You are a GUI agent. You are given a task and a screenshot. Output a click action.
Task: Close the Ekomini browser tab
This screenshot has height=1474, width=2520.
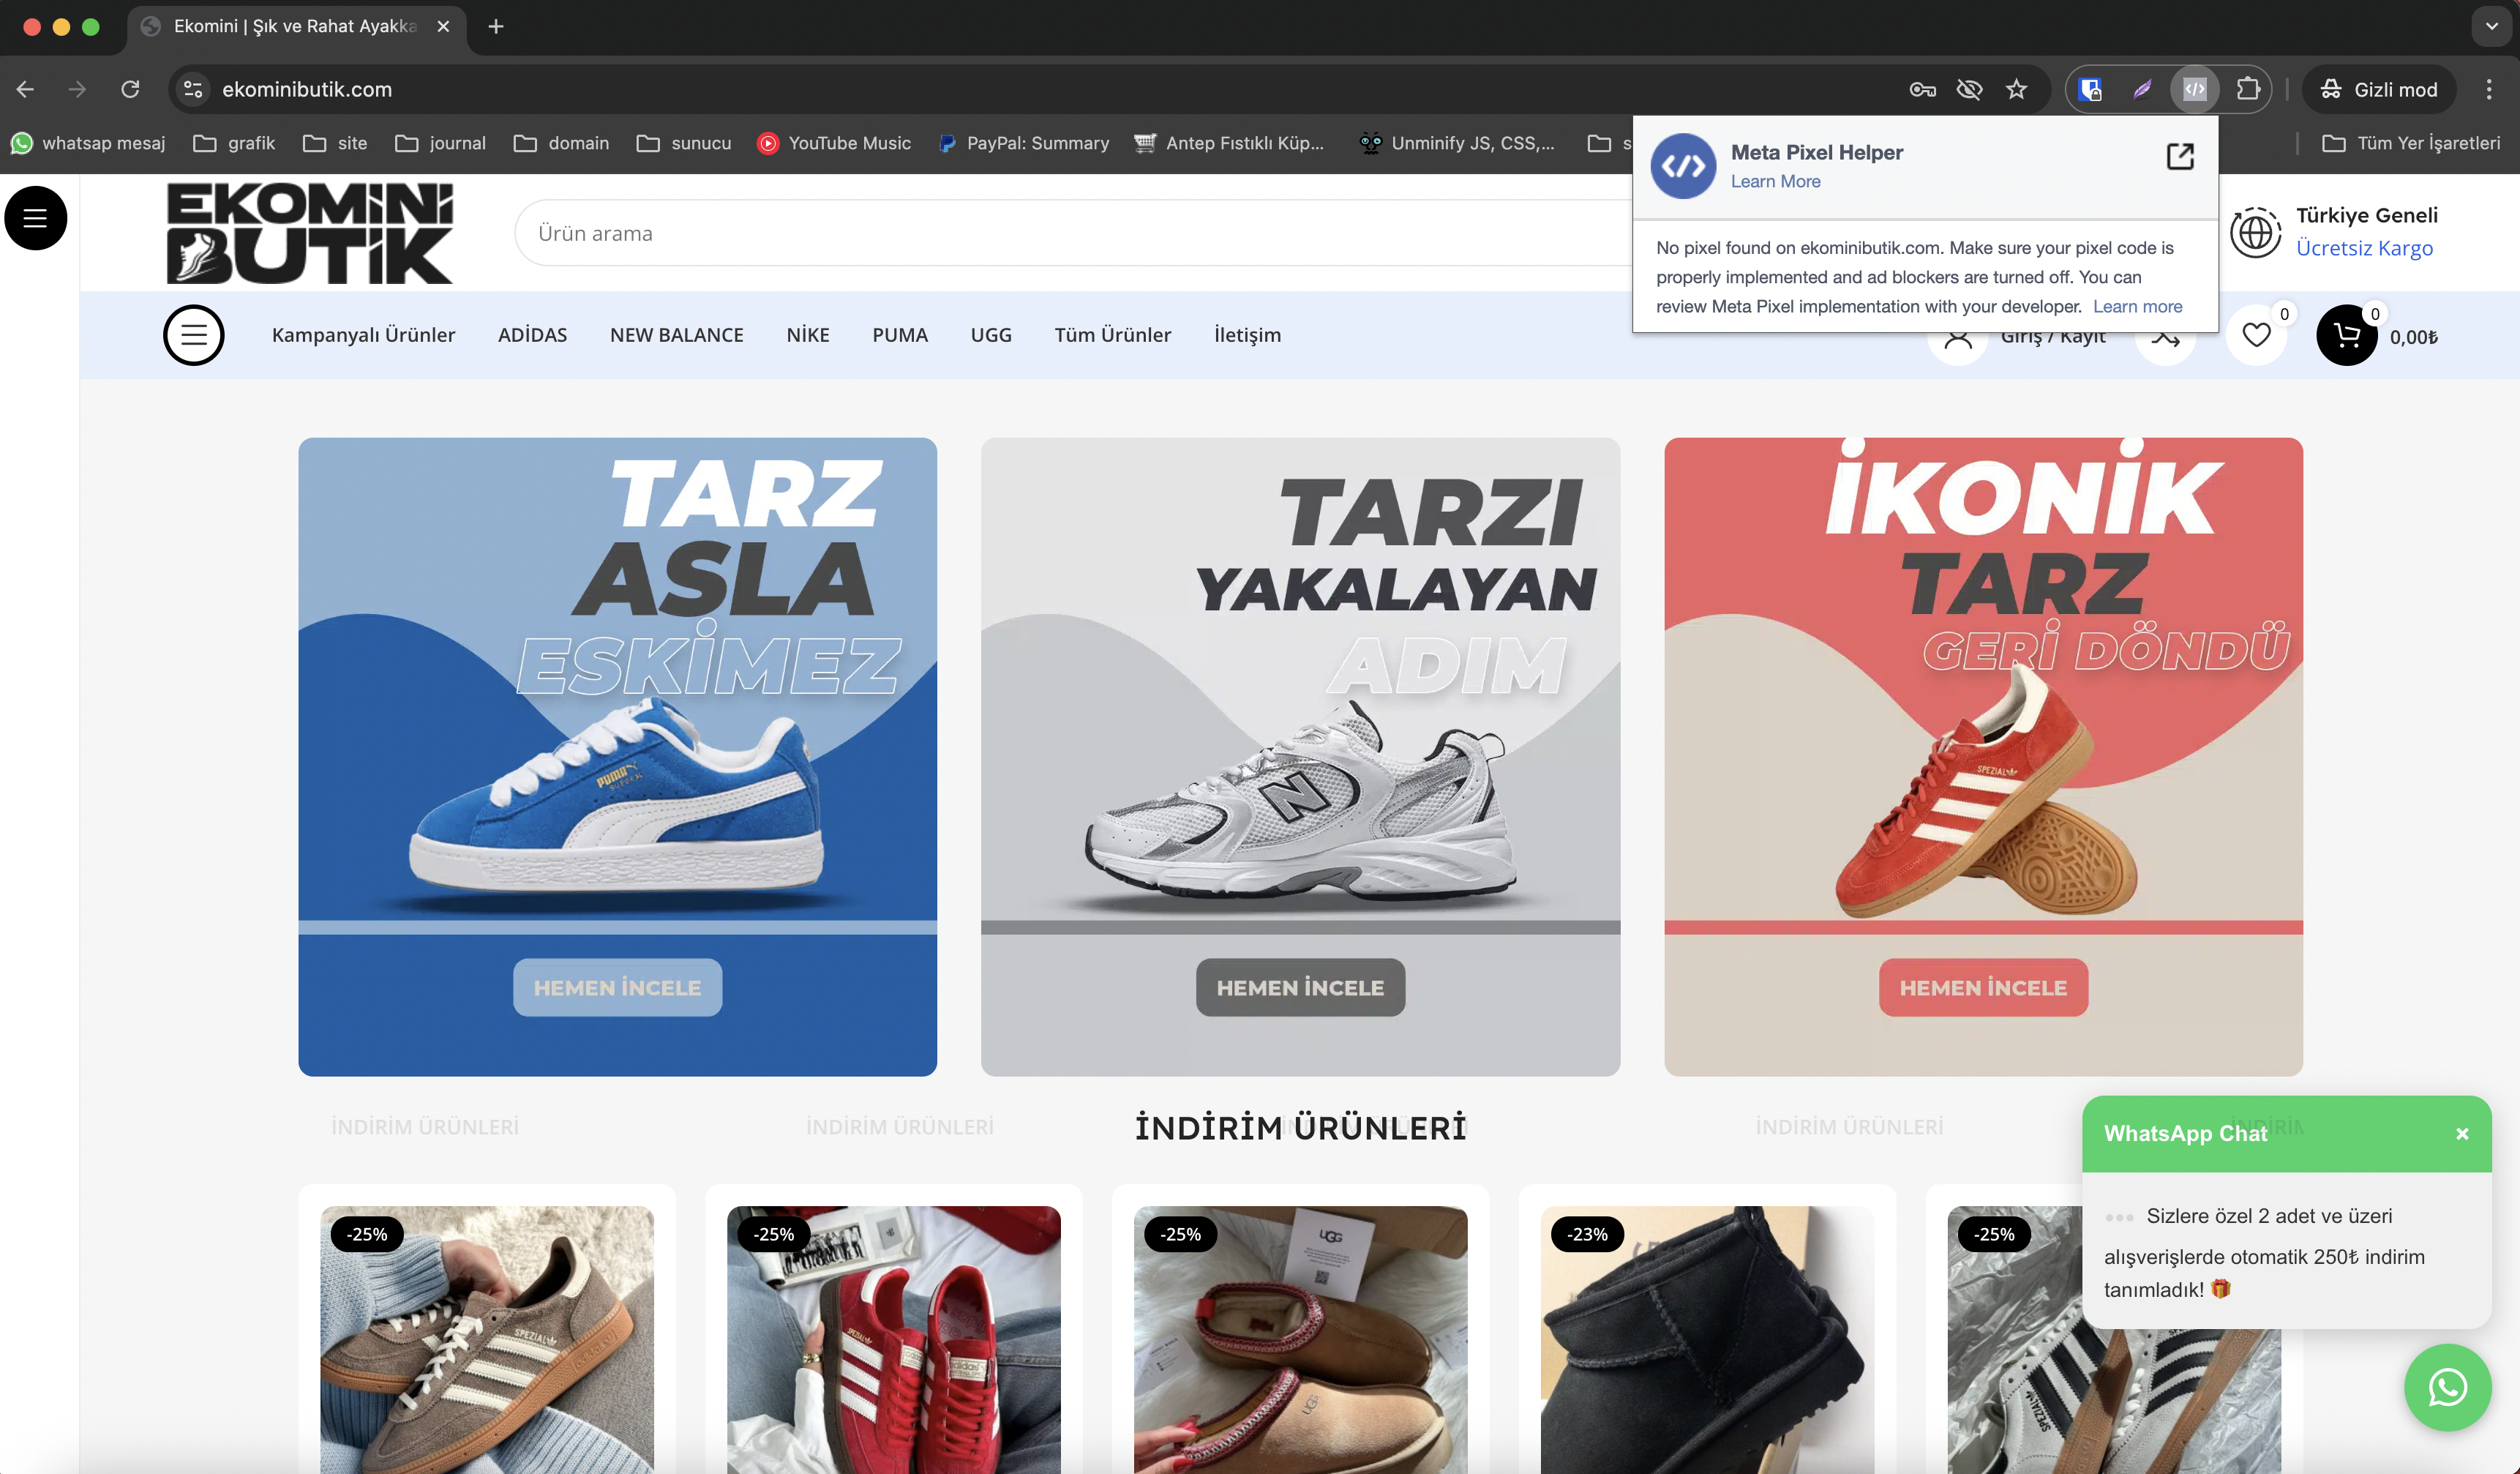443,26
